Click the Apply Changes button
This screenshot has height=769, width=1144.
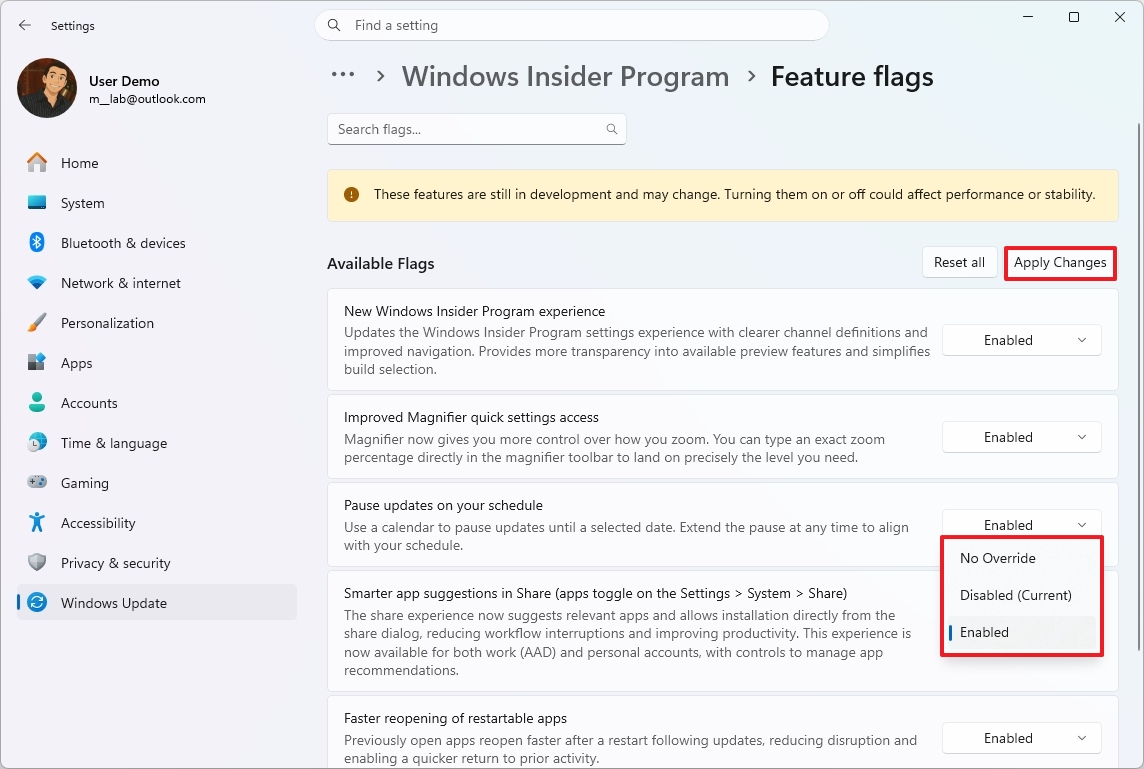1060,263
